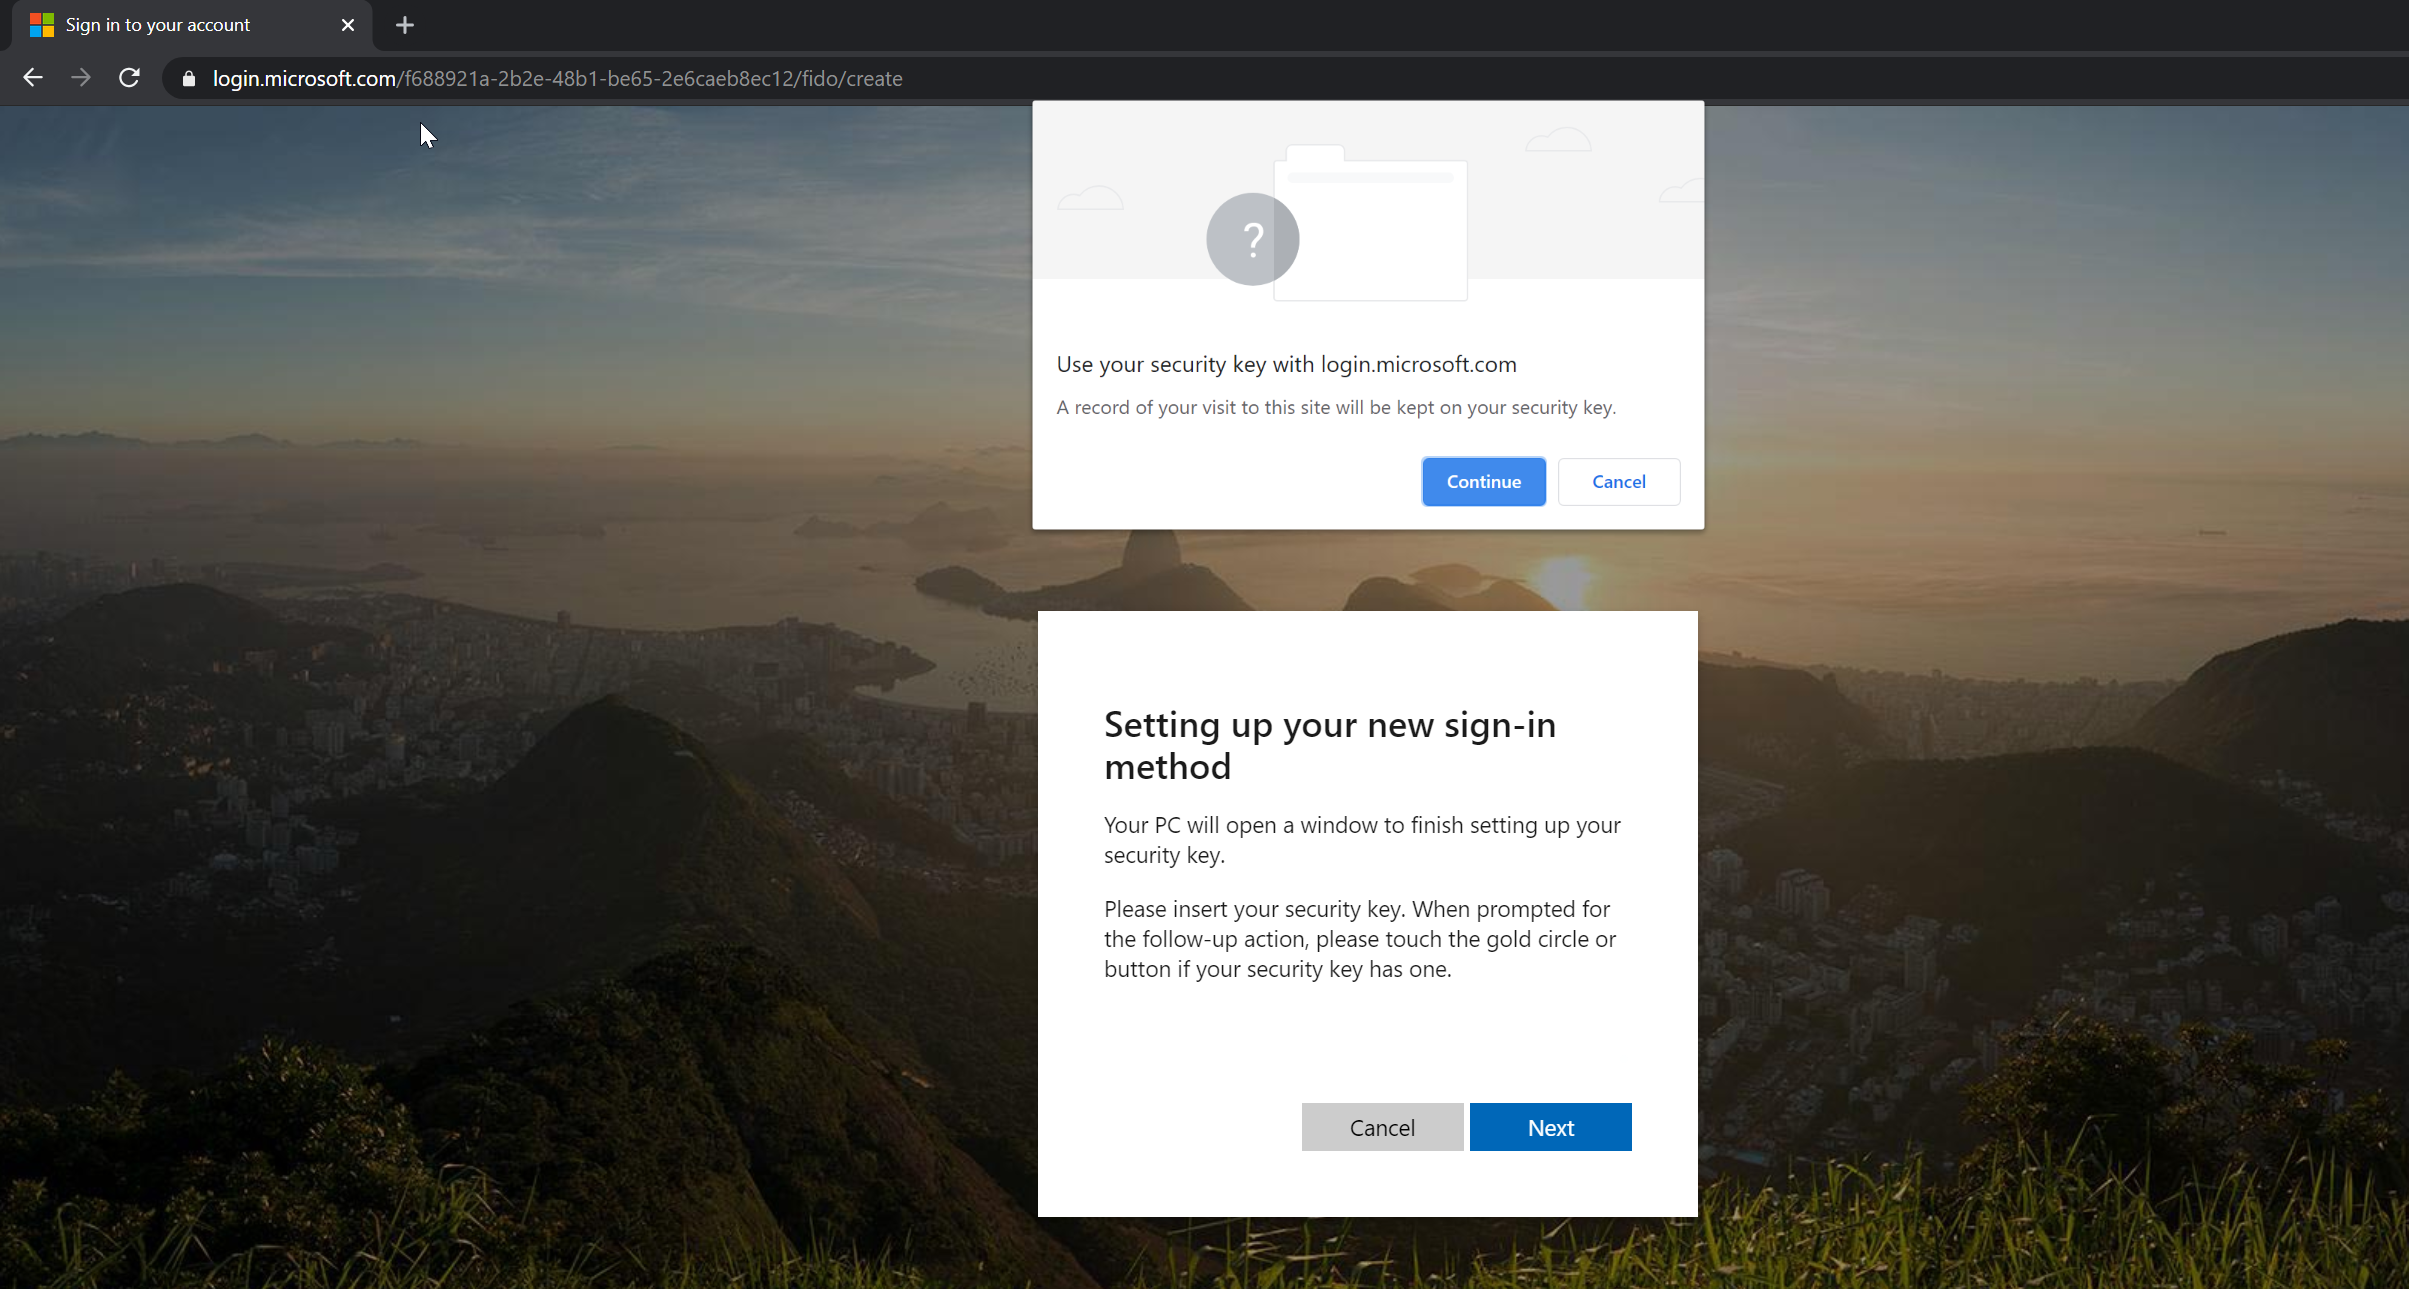Click Cancel in the security key dialog

pyautogui.click(x=1619, y=481)
